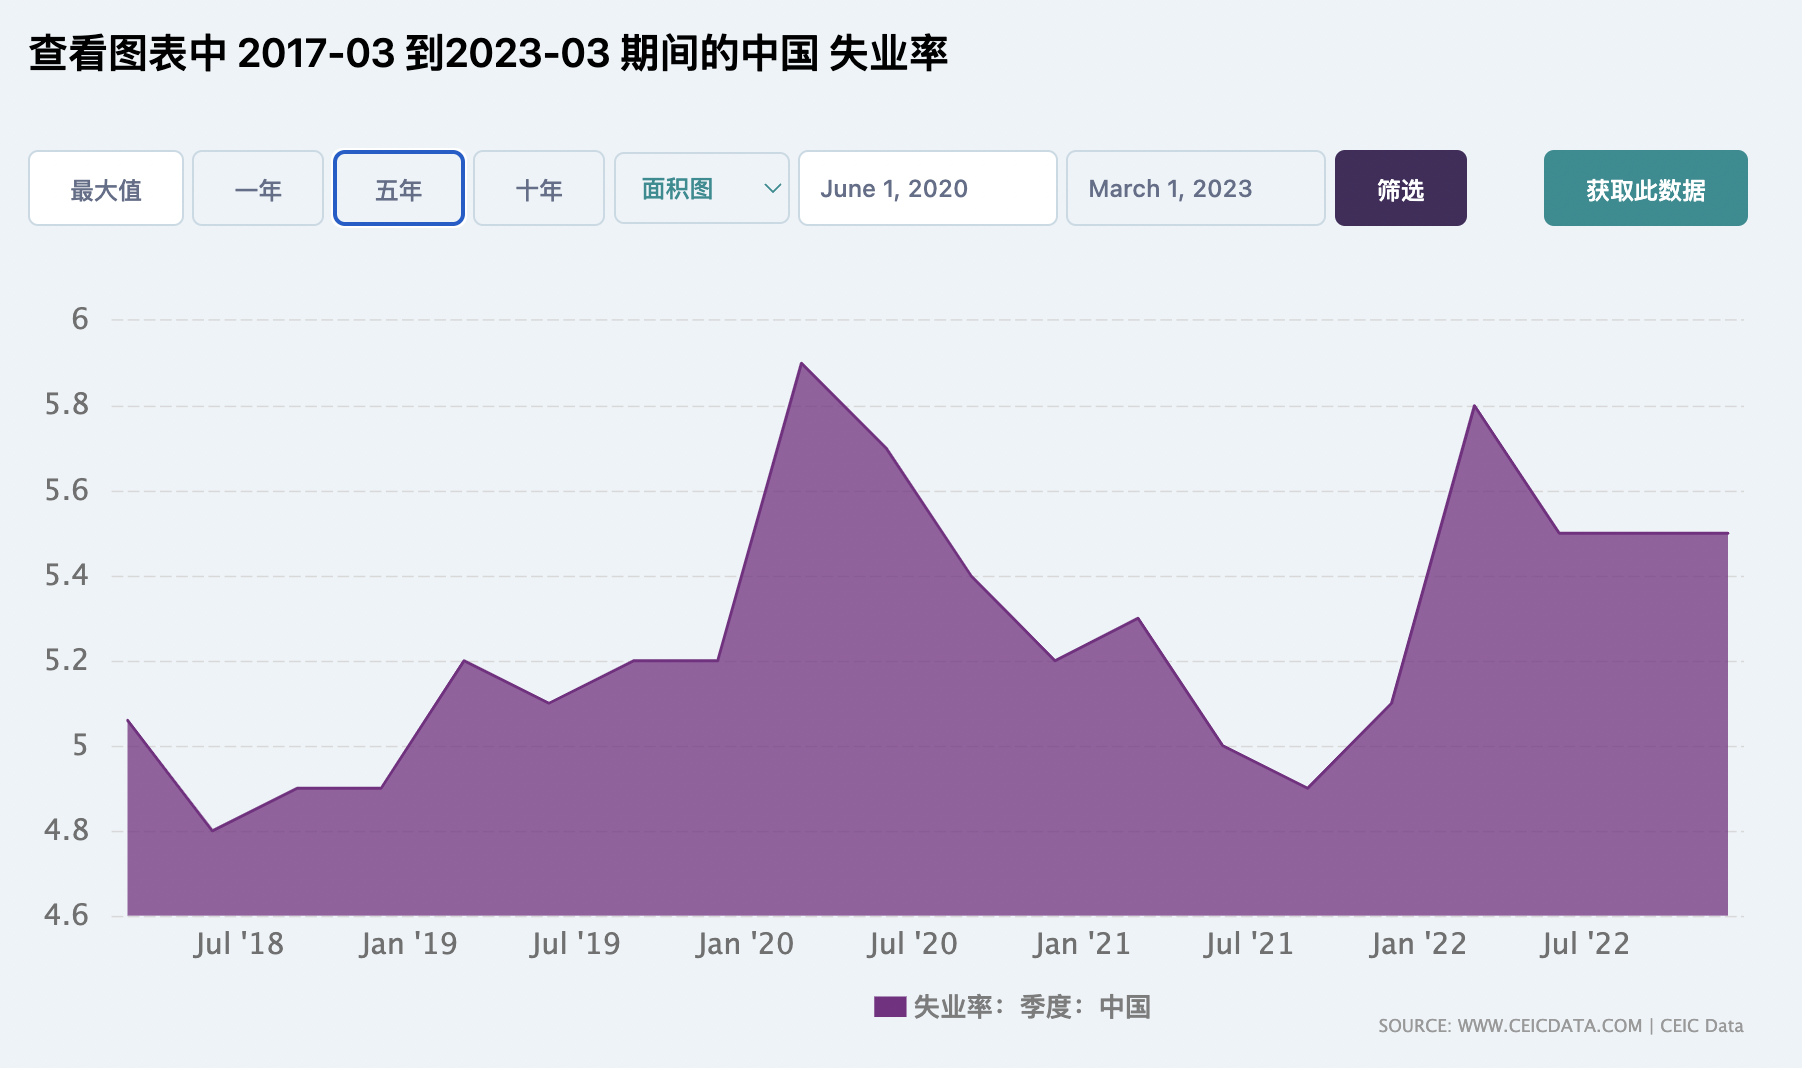Viewport: 1802px width, 1068px height.
Task: Click the Jul '22 x-axis label
Action: coord(1585,944)
